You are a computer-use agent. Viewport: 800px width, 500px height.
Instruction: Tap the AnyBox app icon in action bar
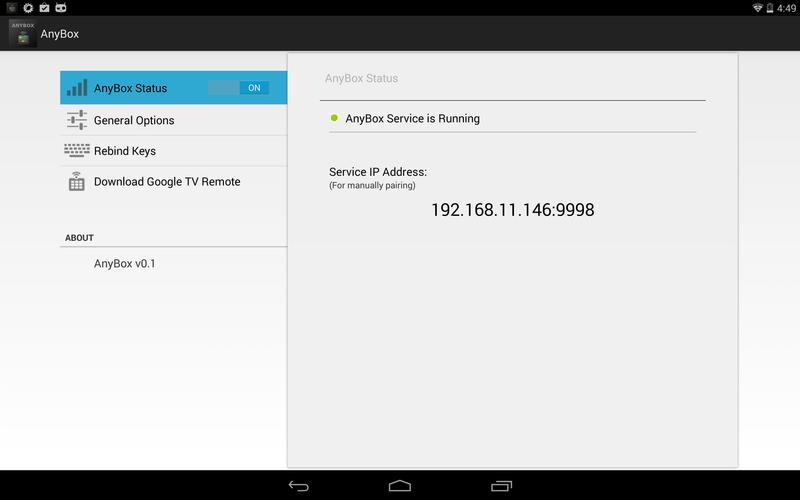22,33
